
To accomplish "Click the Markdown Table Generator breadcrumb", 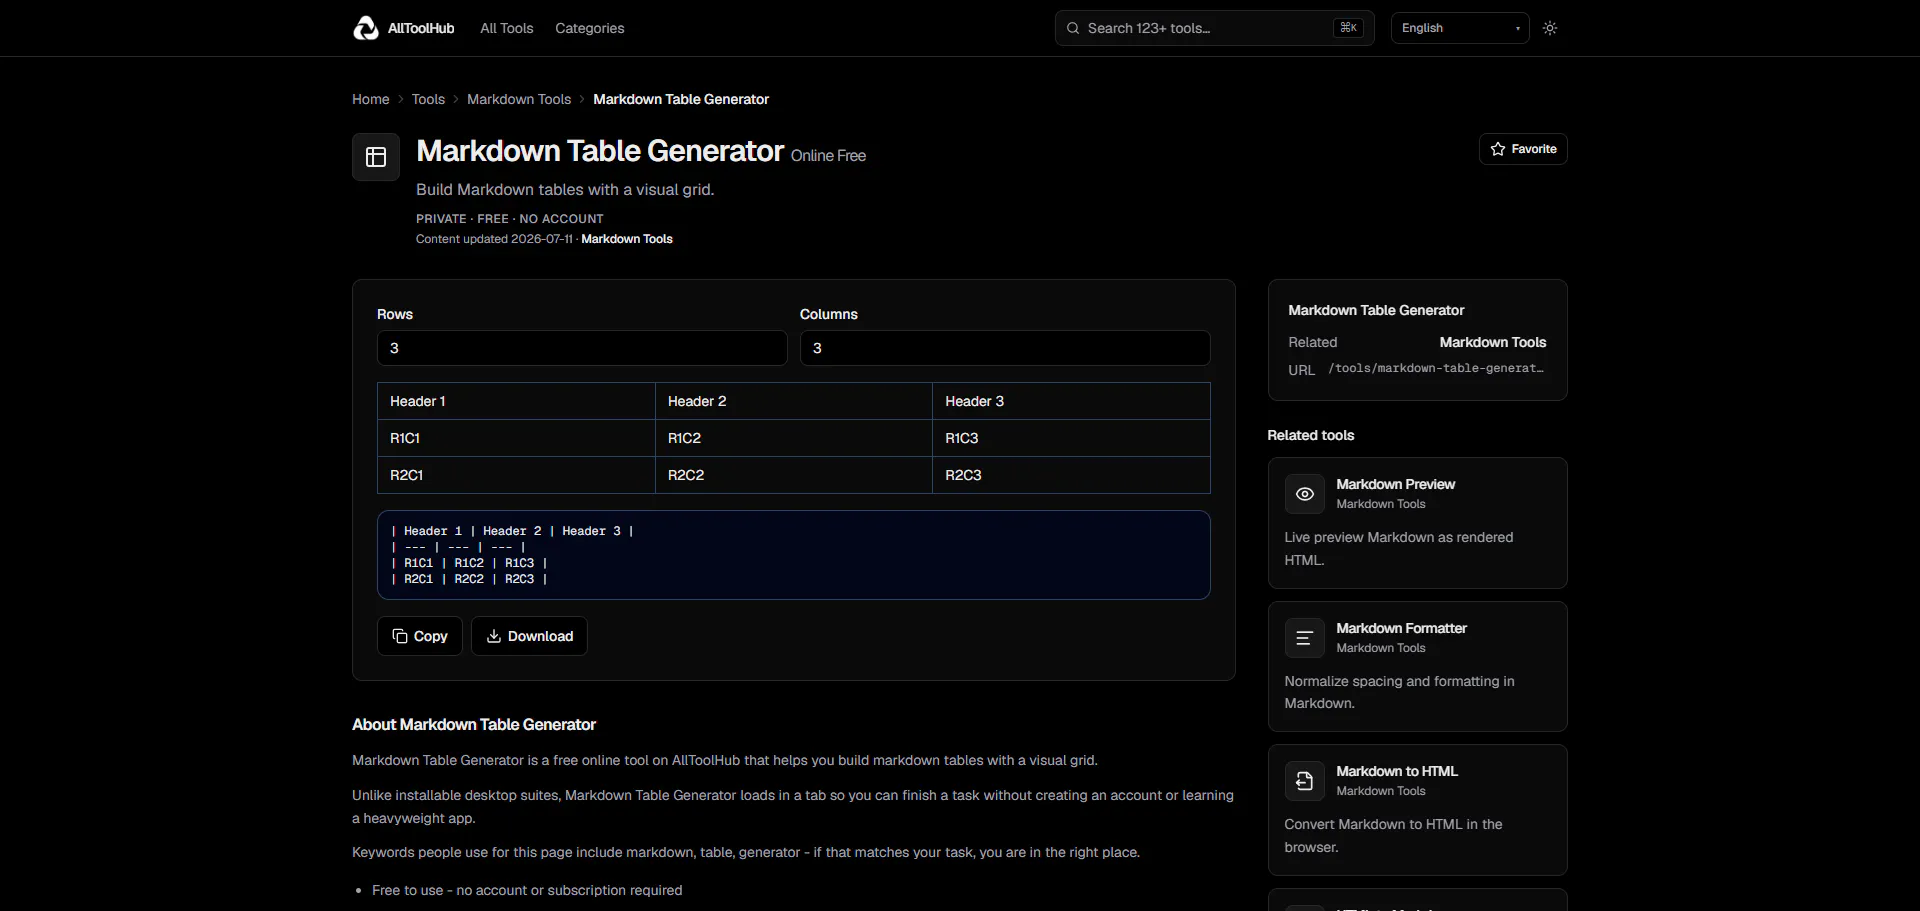I will pyautogui.click(x=681, y=99).
